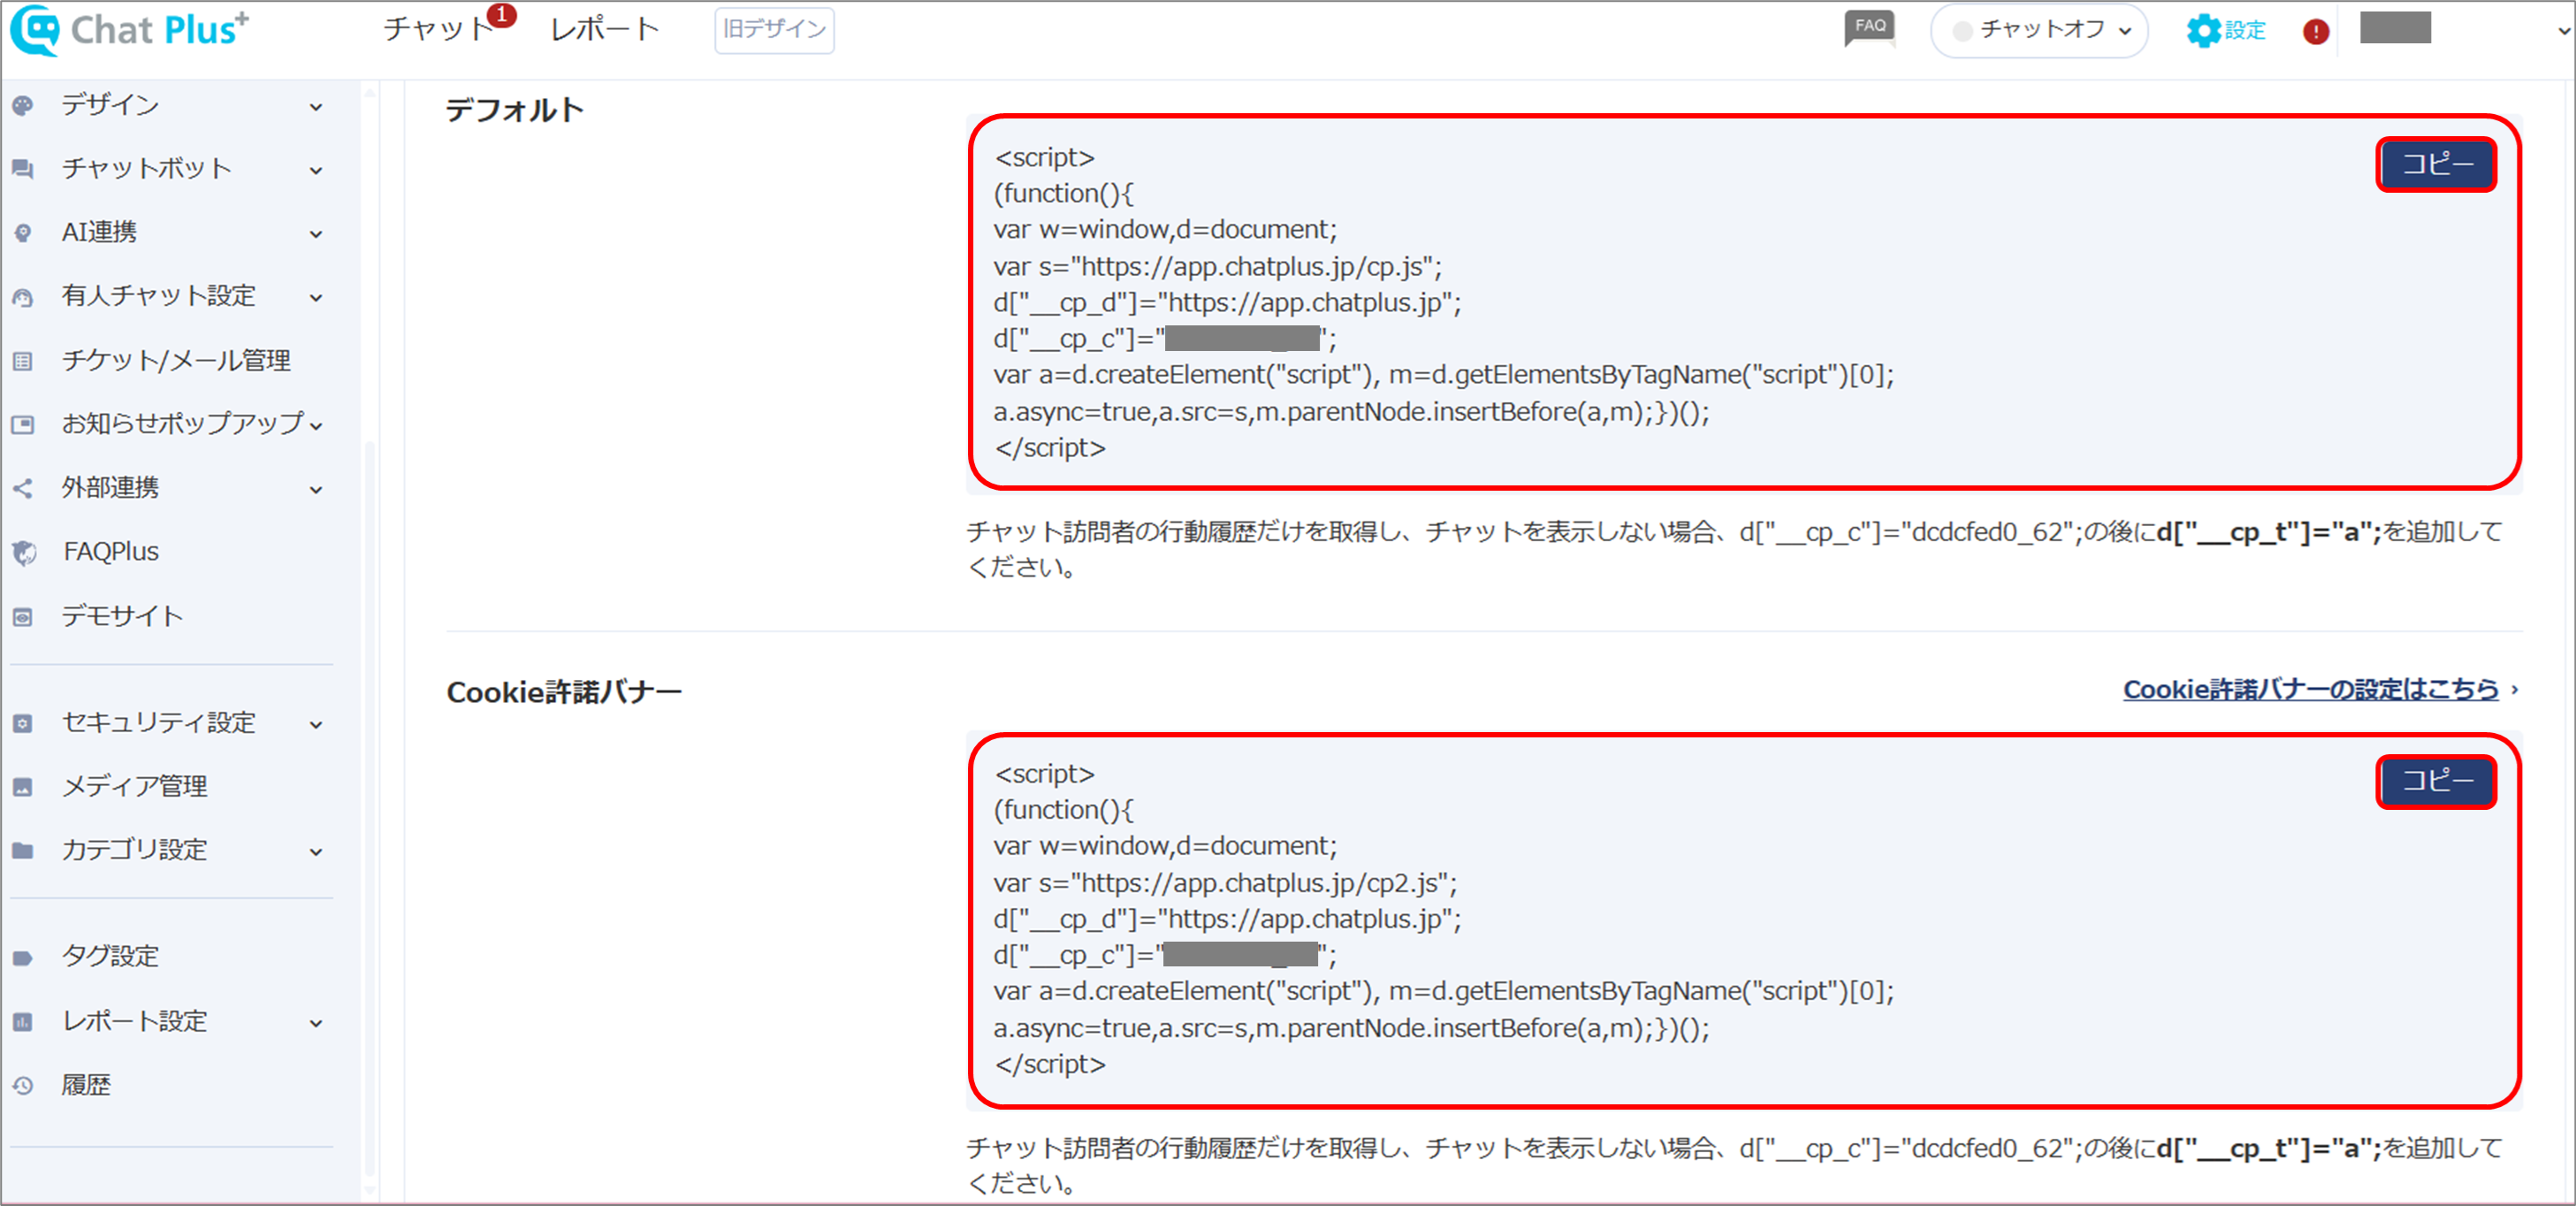
Task: Open the チャット tab
Action: (438, 29)
